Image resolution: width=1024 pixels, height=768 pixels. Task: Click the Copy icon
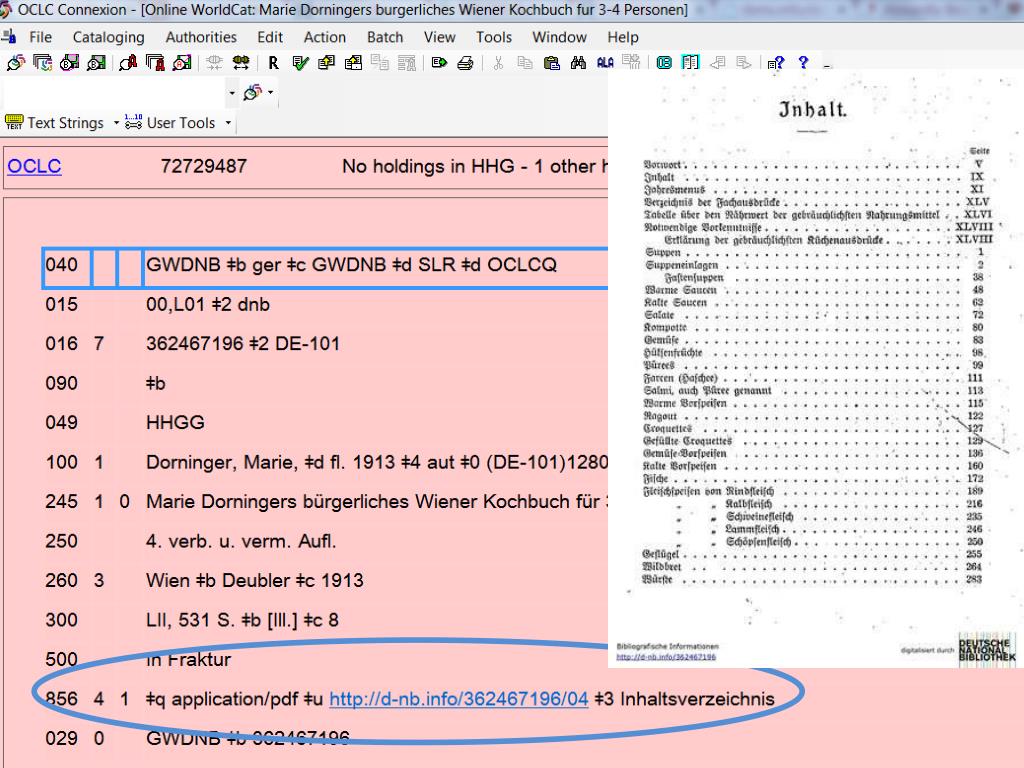click(x=524, y=63)
